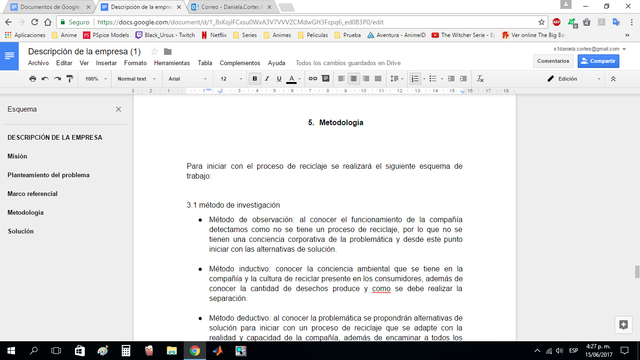Click the blue Compartir button

tap(598, 61)
